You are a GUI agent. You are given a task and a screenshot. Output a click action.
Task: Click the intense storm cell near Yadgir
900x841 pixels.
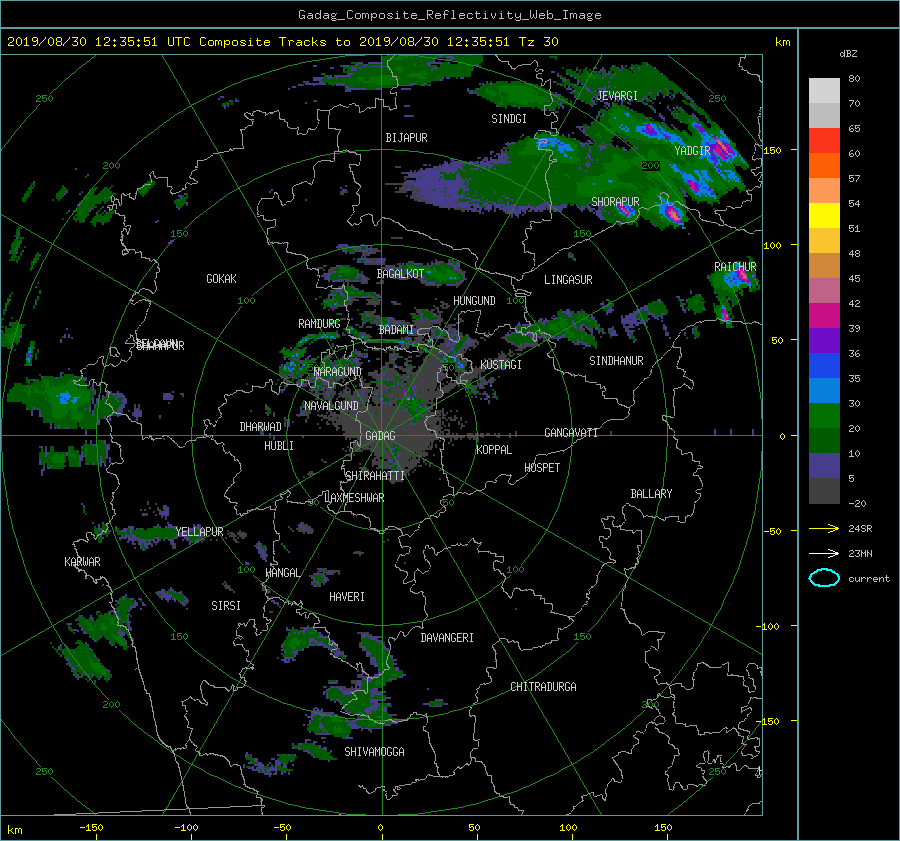coord(722,148)
